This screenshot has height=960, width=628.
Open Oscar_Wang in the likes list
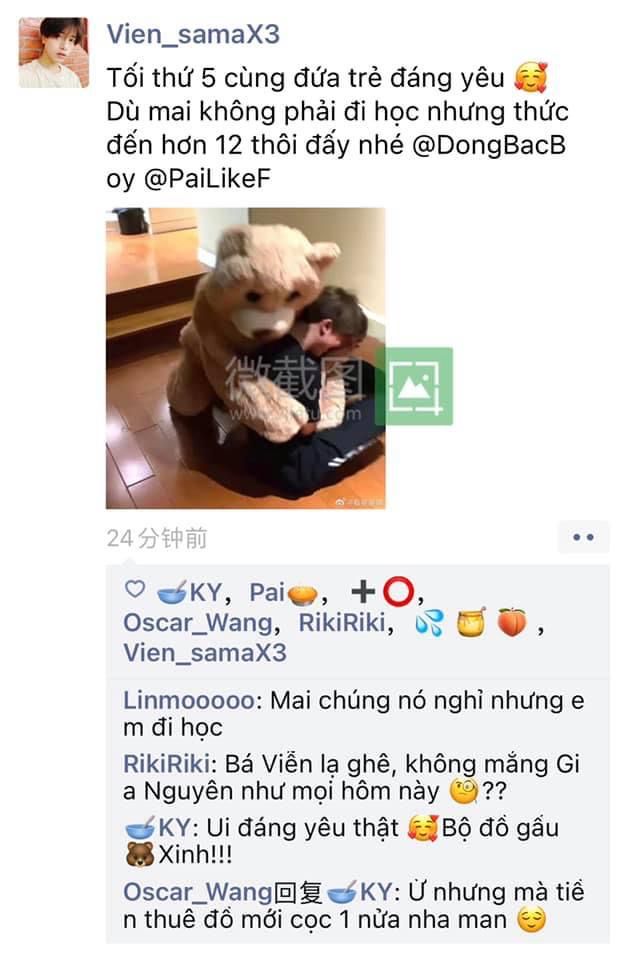(198, 623)
